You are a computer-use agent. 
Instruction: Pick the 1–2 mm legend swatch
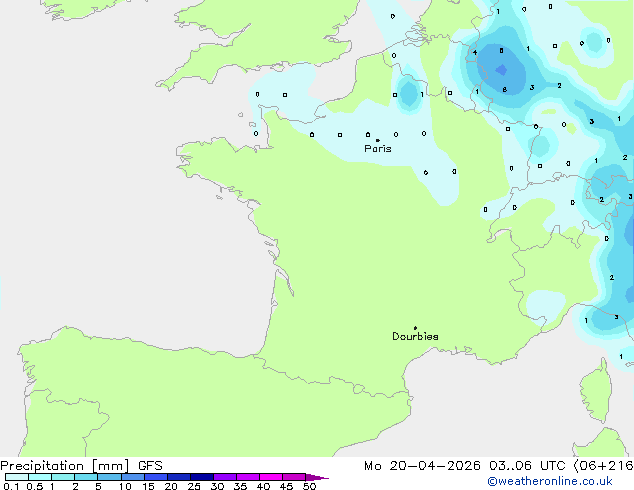[x=63, y=477]
